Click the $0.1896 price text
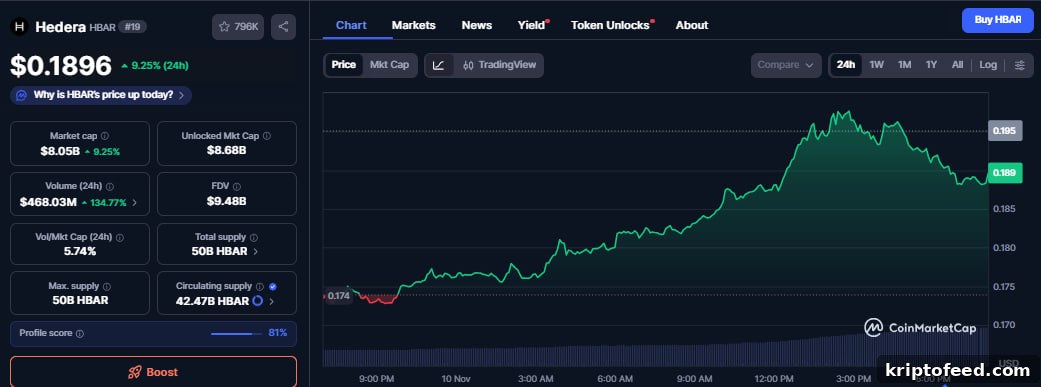This screenshot has height=387, width=1041. click(60, 65)
